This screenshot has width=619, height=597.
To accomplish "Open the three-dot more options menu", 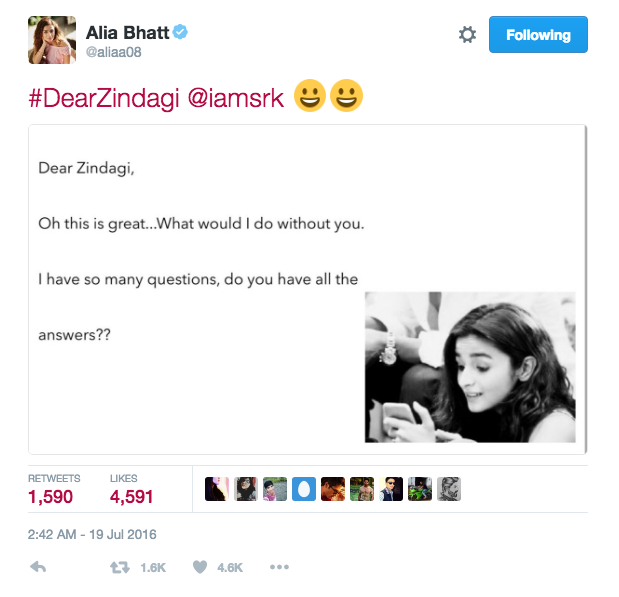I will coord(279,567).
